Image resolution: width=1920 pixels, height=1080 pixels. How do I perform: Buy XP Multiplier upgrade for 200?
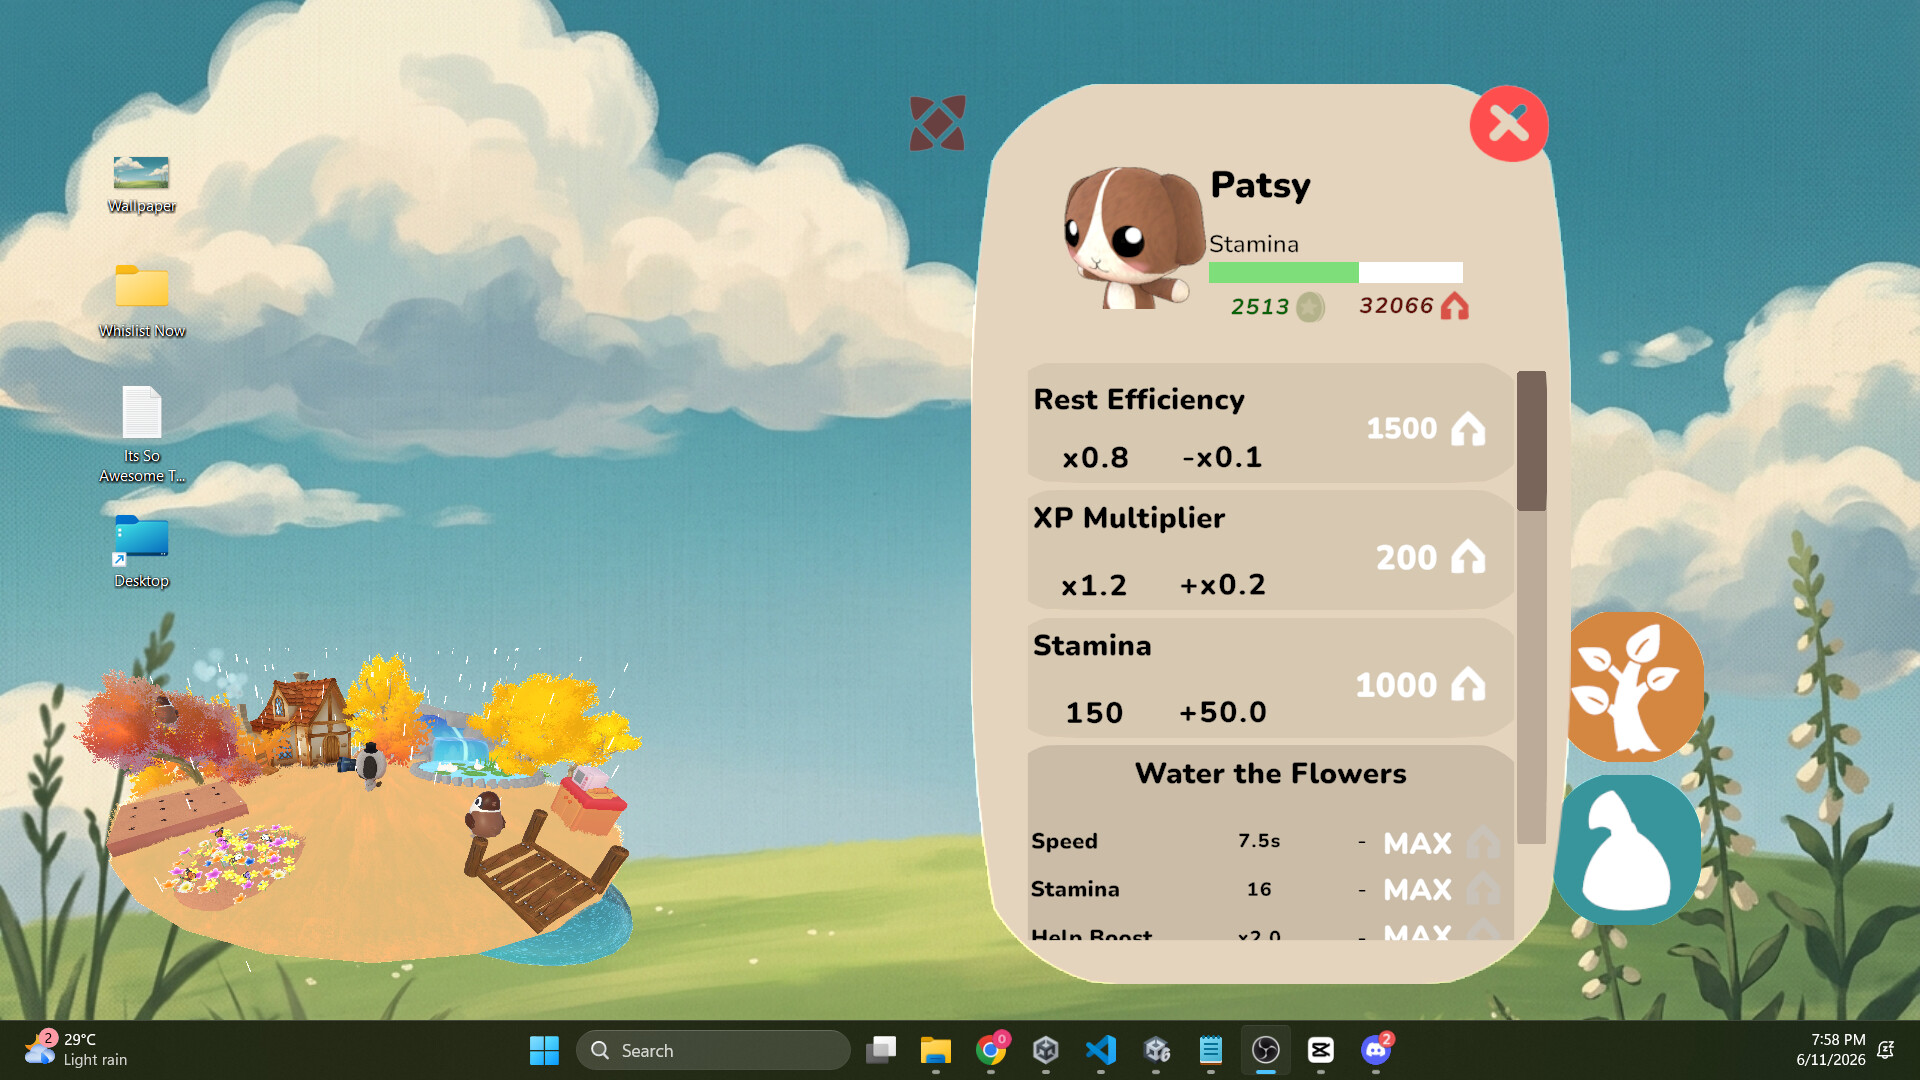(1430, 557)
